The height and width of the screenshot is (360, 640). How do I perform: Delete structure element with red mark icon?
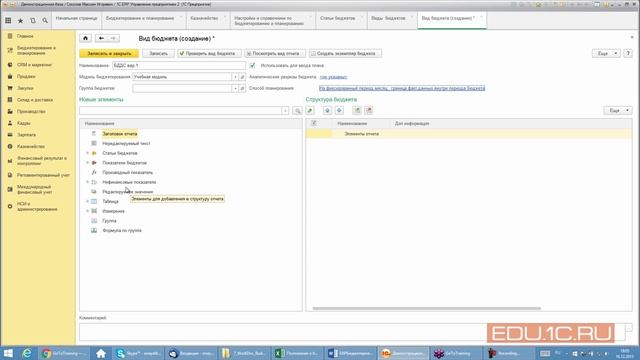(x=369, y=111)
